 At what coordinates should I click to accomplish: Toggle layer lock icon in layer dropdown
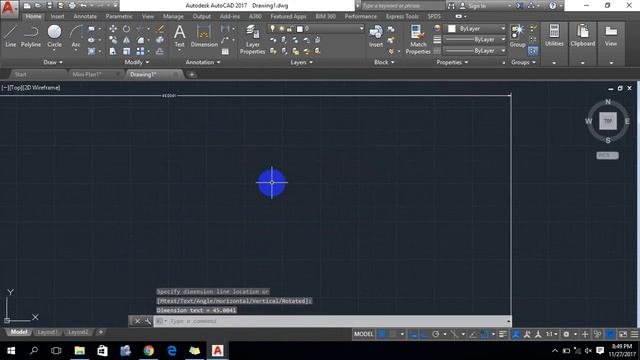point(289,29)
